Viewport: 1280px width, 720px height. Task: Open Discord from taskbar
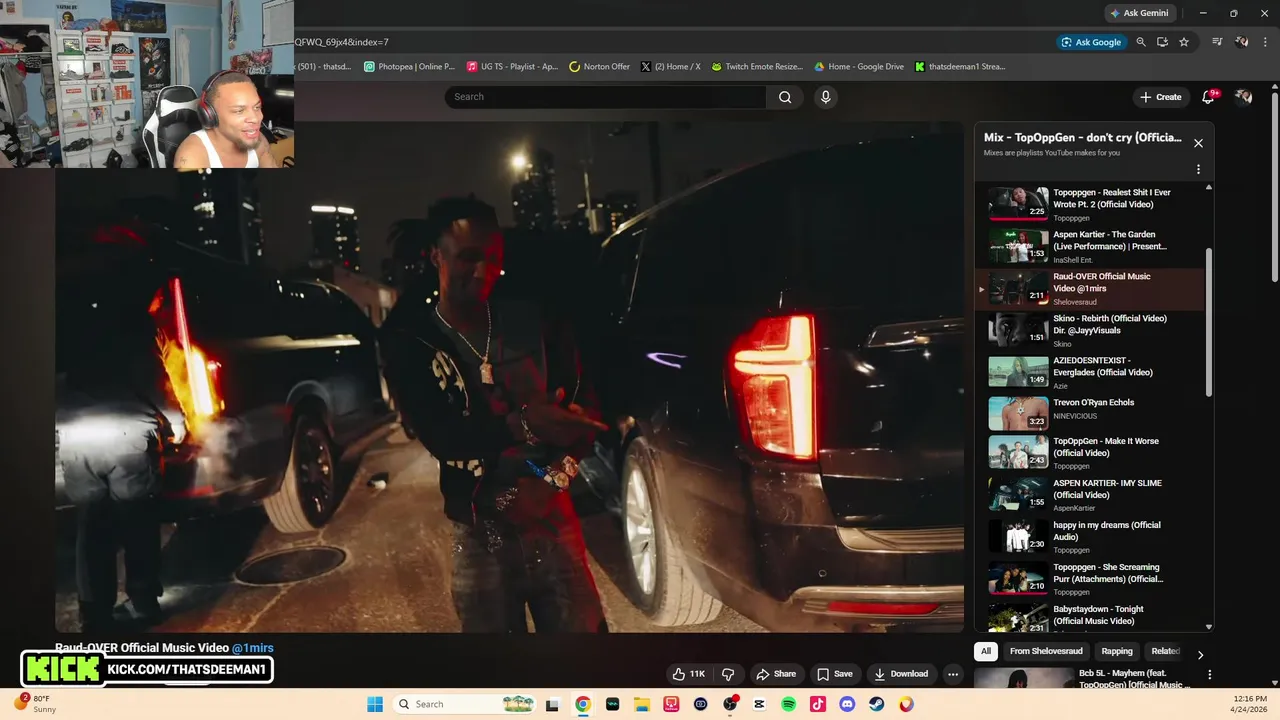[x=848, y=704]
